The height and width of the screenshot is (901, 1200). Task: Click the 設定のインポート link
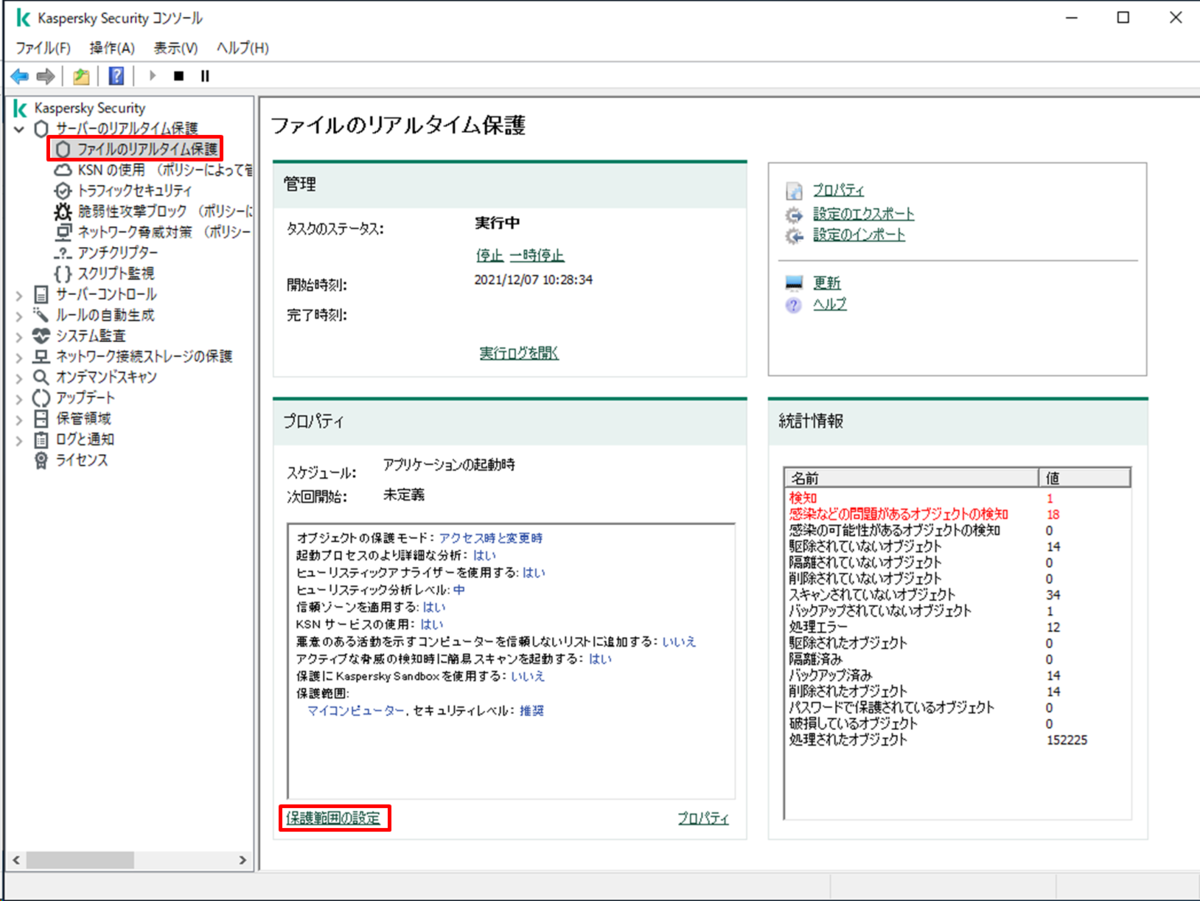pos(859,235)
